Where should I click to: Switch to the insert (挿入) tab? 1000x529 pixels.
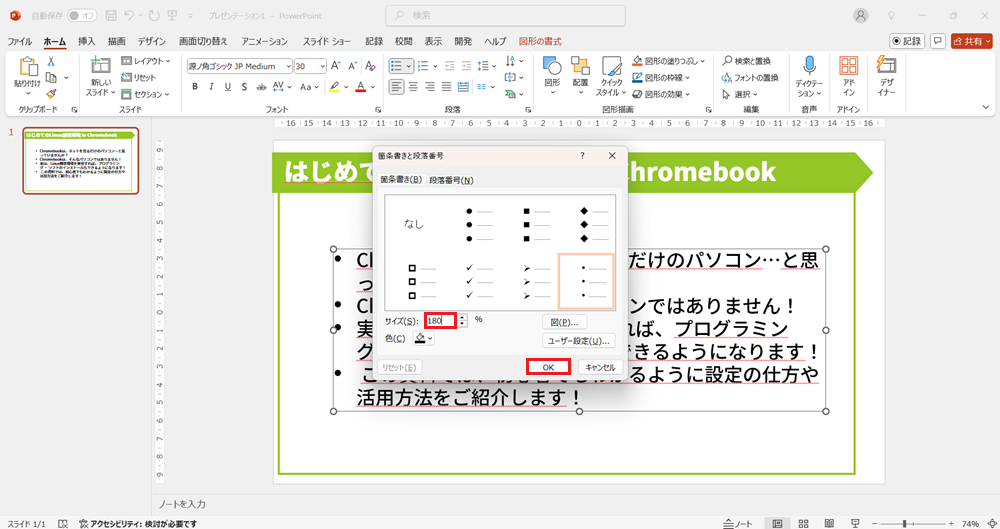tap(87, 41)
